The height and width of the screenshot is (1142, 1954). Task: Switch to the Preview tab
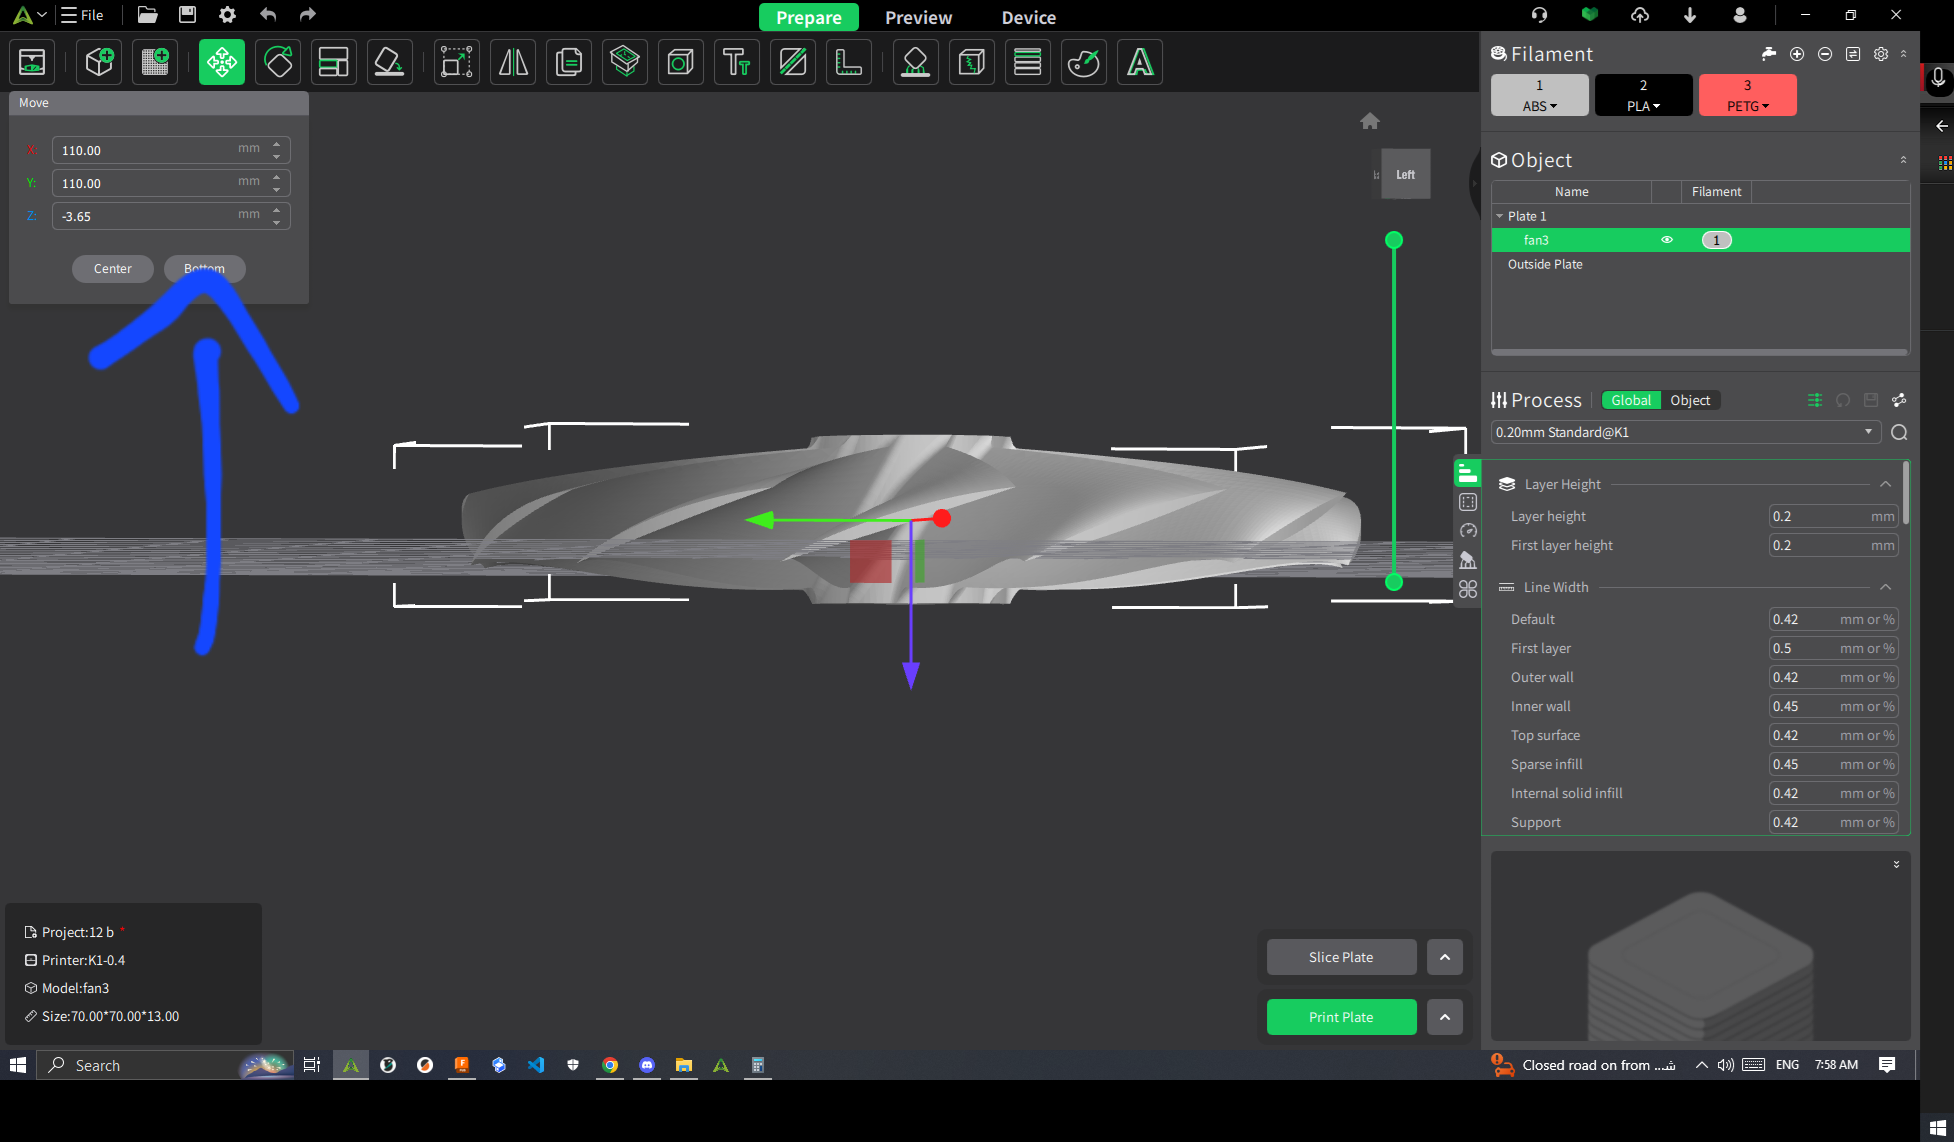918,17
